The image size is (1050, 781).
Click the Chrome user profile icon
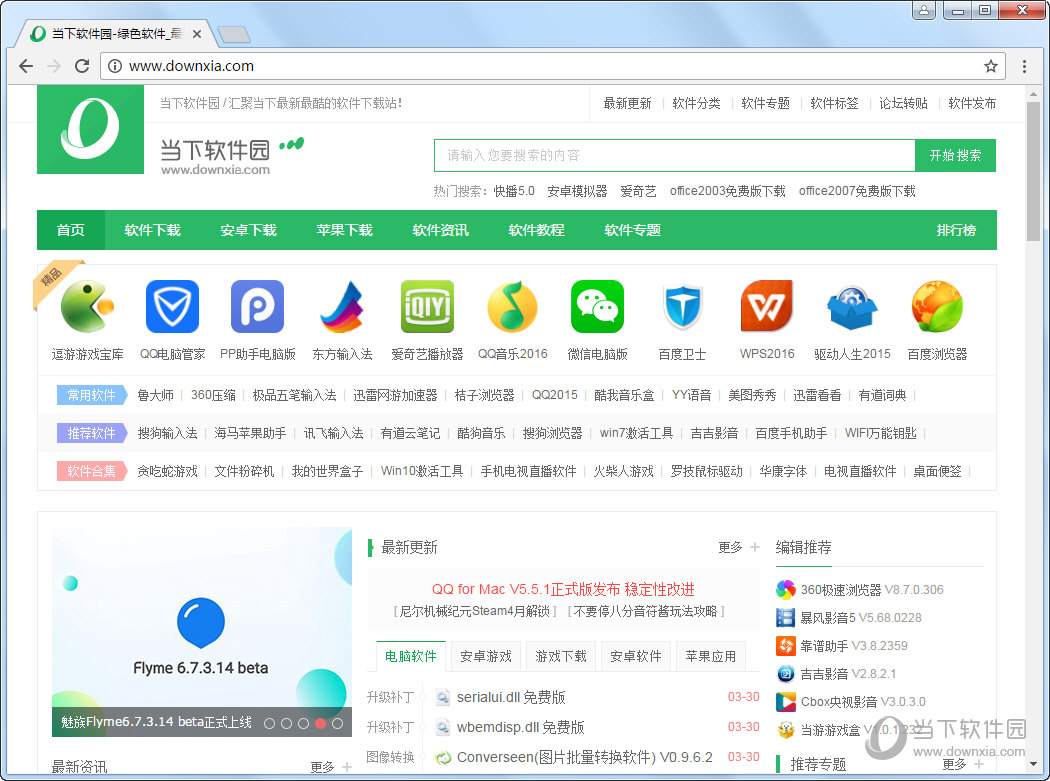(x=923, y=10)
